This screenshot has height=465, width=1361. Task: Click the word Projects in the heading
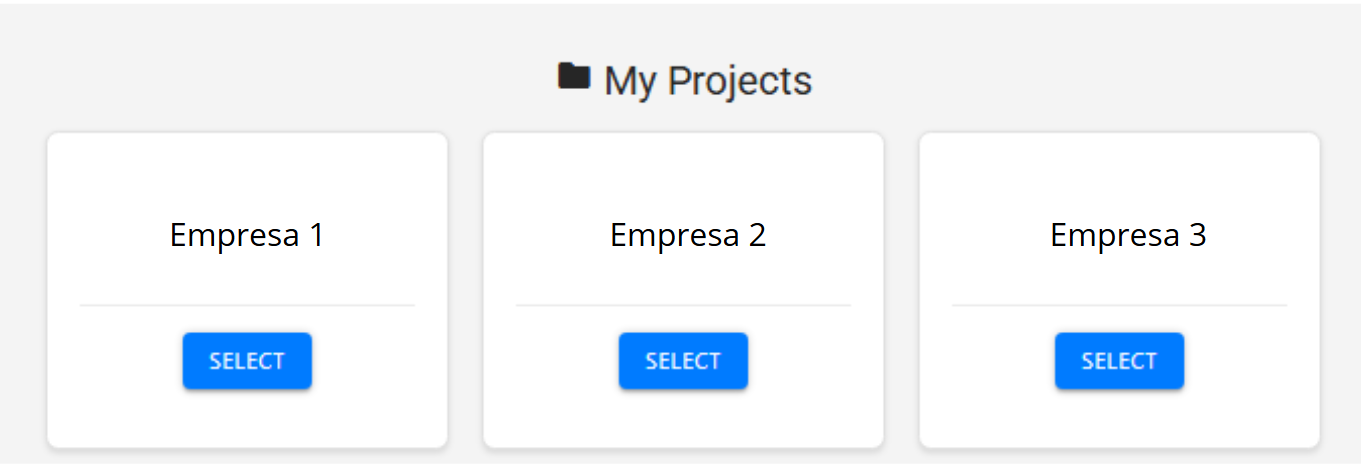click(x=740, y=81)
